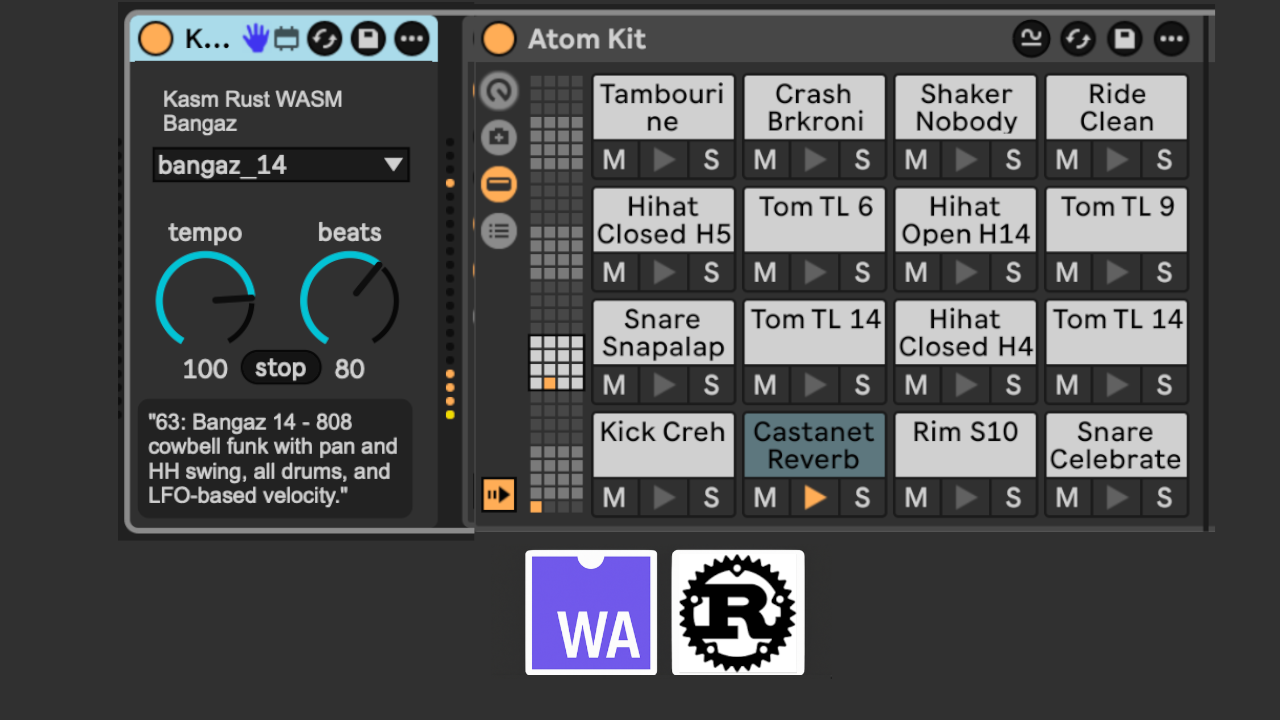Show the chain list in rack sidebar
This screenshot has height=720, width=1280.
pos(499,231)
